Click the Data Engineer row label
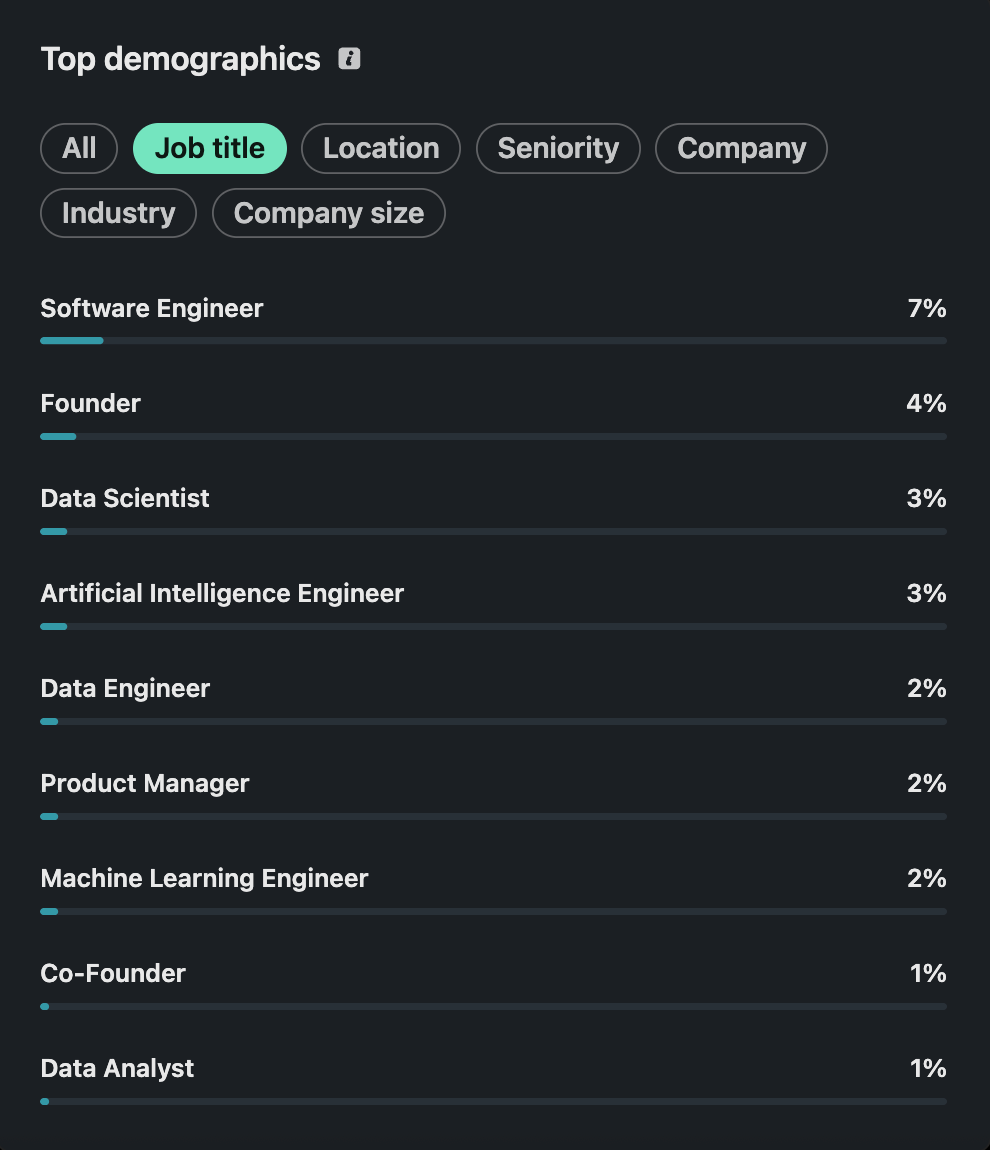The height and width of the screenshot is (1150, 990). tap(125, 689)
